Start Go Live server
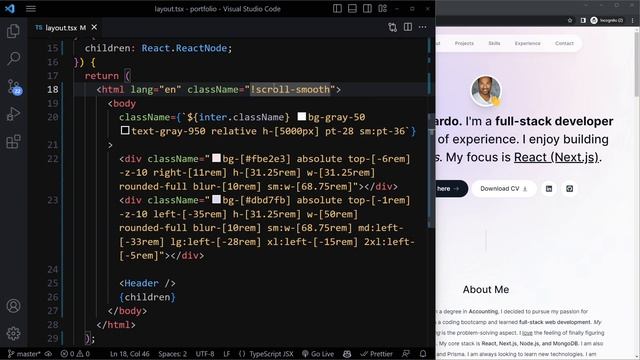The image size is (640, 360). click(318, 354)
